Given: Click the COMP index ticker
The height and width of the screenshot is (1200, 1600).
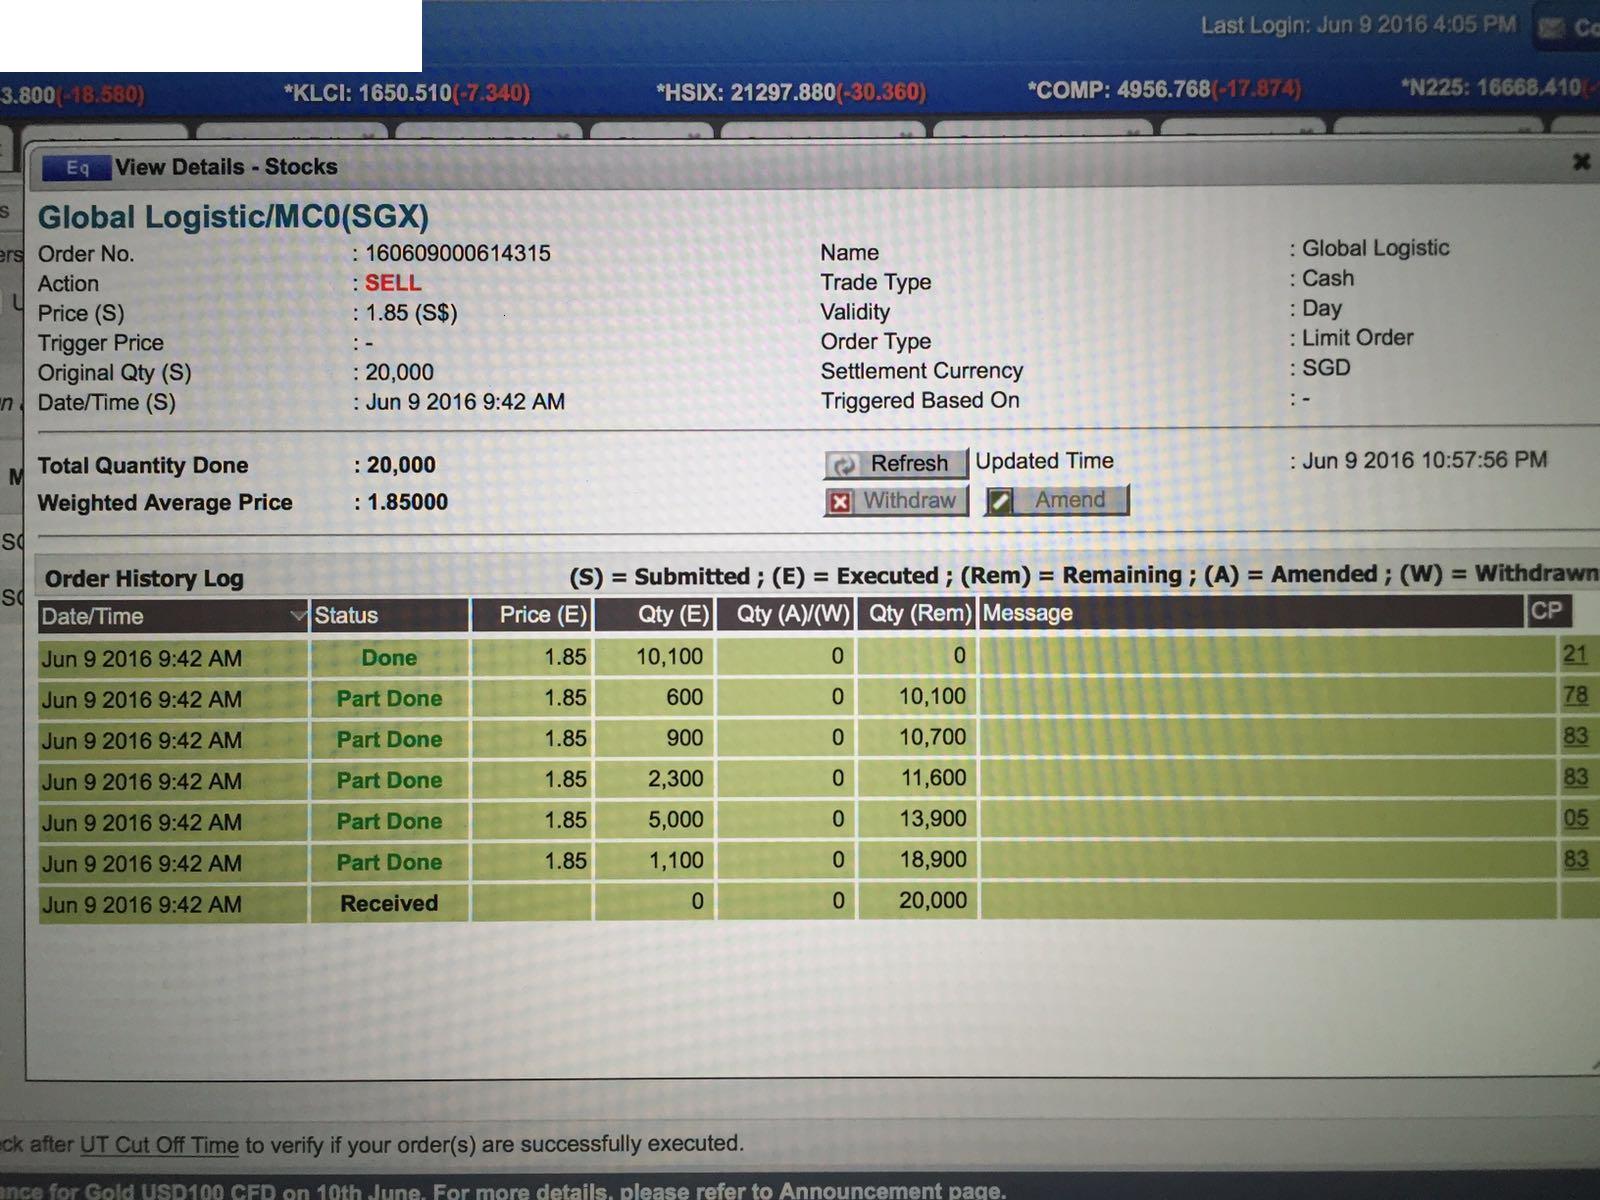Looking at the screenshot, I should coord(1164,90).
